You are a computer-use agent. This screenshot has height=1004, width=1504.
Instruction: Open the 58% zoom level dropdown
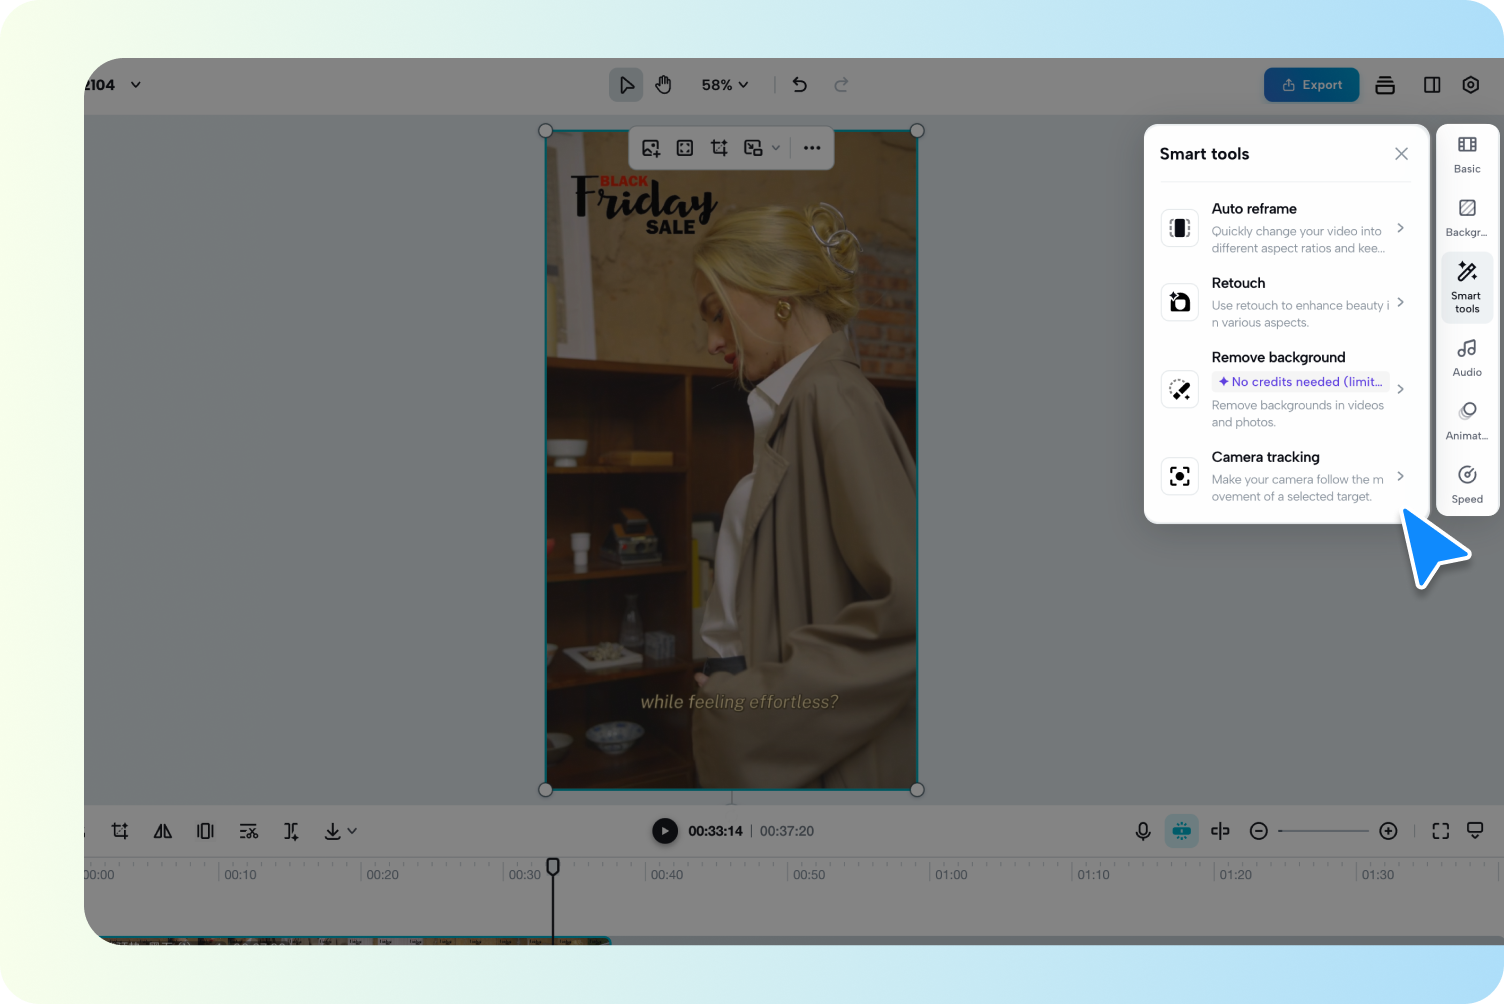point(725,85)
